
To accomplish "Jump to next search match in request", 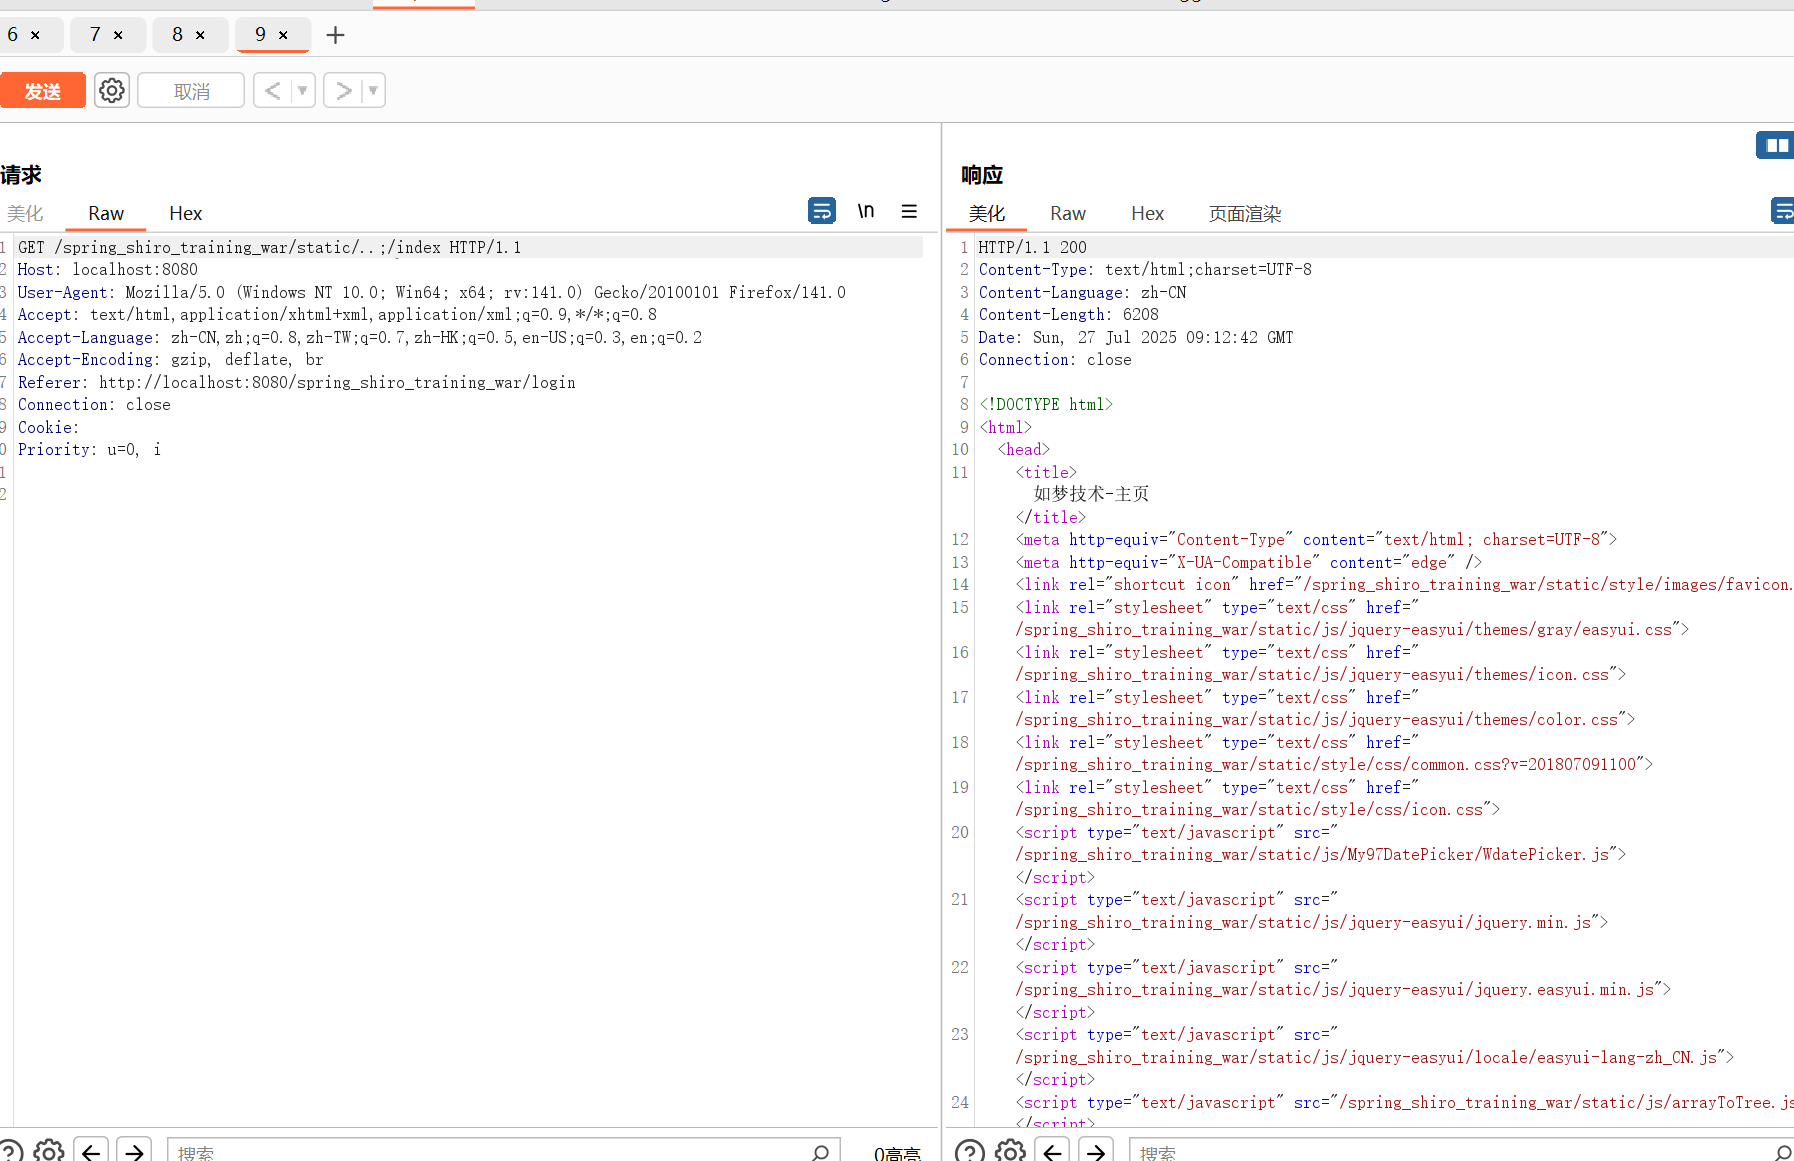I will 134,1152.
